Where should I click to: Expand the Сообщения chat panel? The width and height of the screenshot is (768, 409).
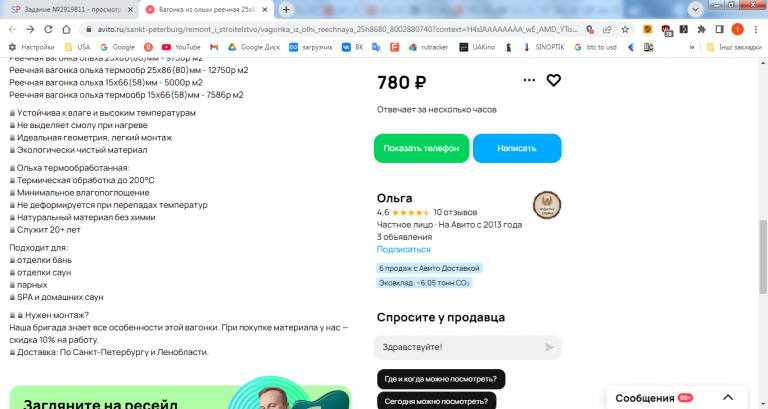pyautogui.click(x=728, y=398)
